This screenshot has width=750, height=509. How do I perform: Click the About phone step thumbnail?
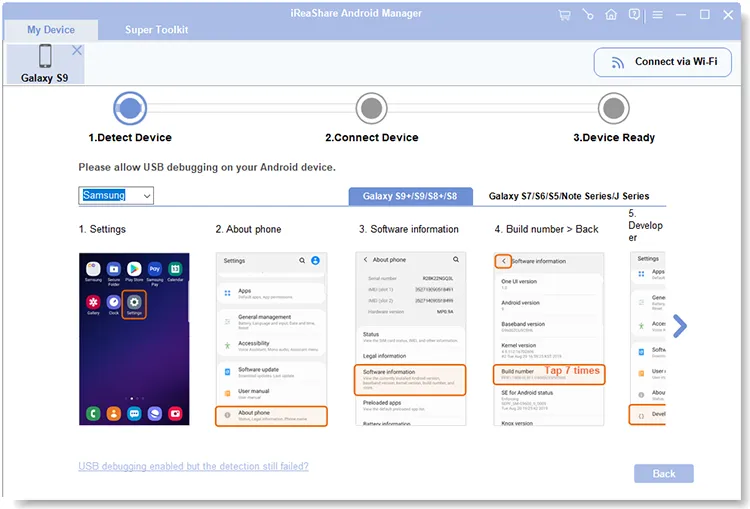click(271, 339)
